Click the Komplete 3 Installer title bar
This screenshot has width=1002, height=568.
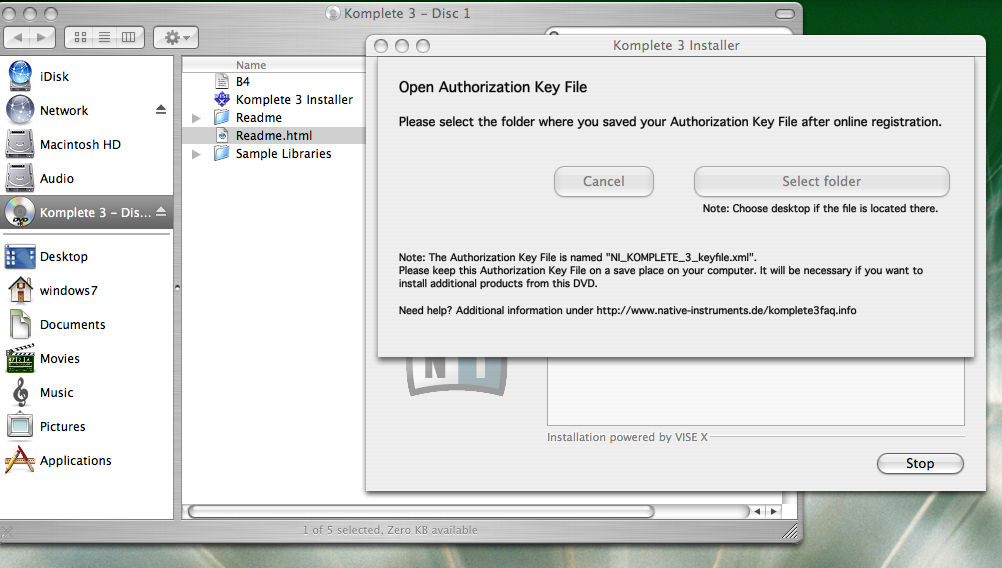click(x=675, y=45)
